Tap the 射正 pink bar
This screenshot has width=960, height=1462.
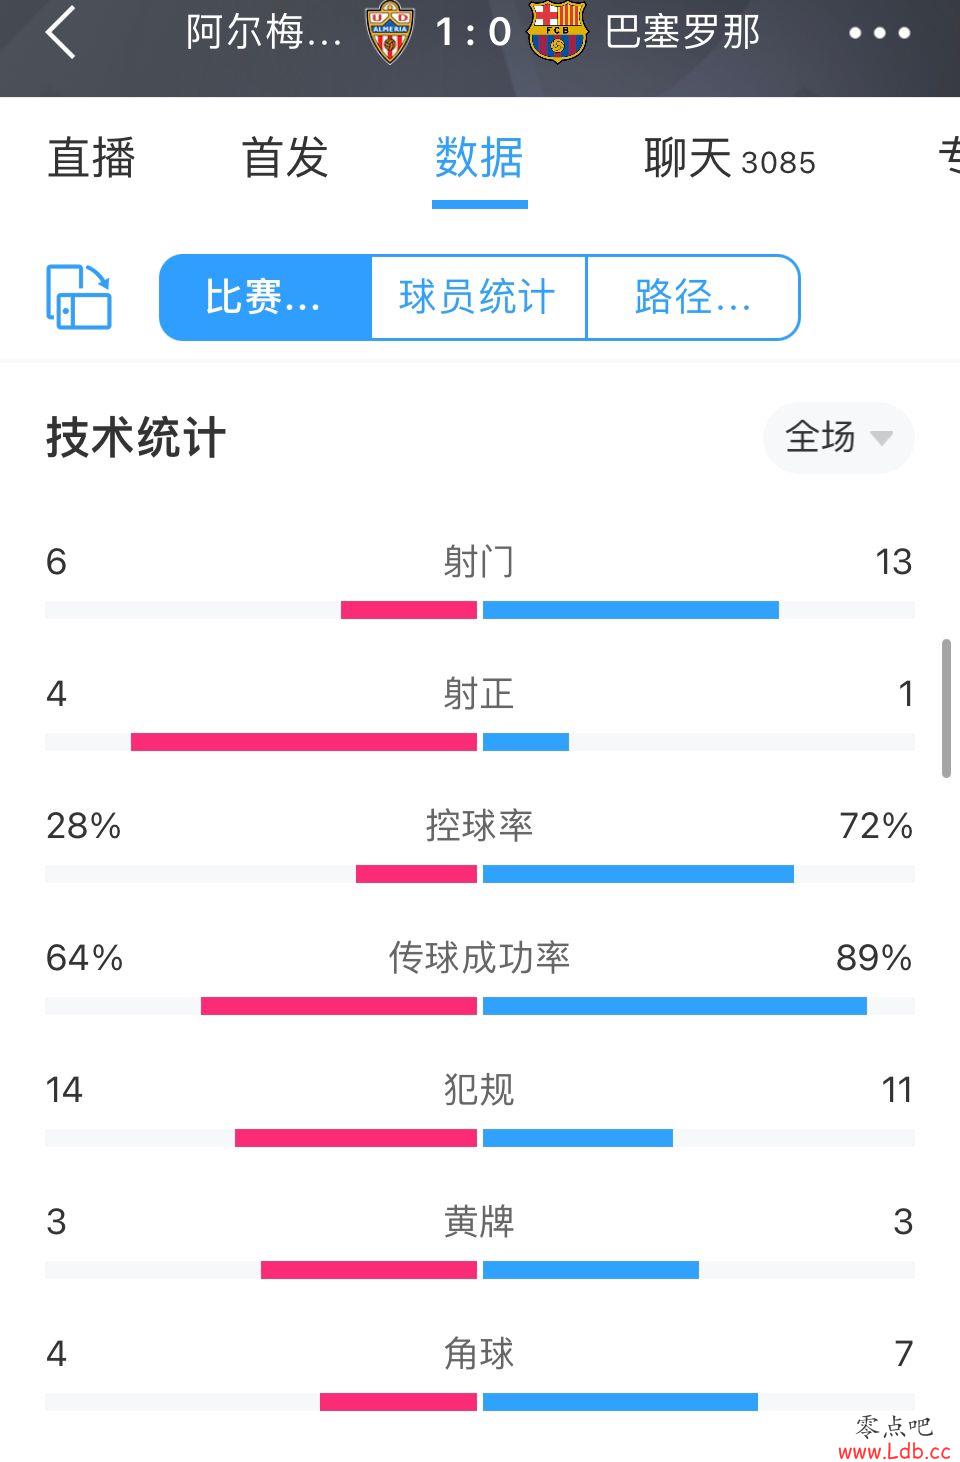tap(304, 742)
